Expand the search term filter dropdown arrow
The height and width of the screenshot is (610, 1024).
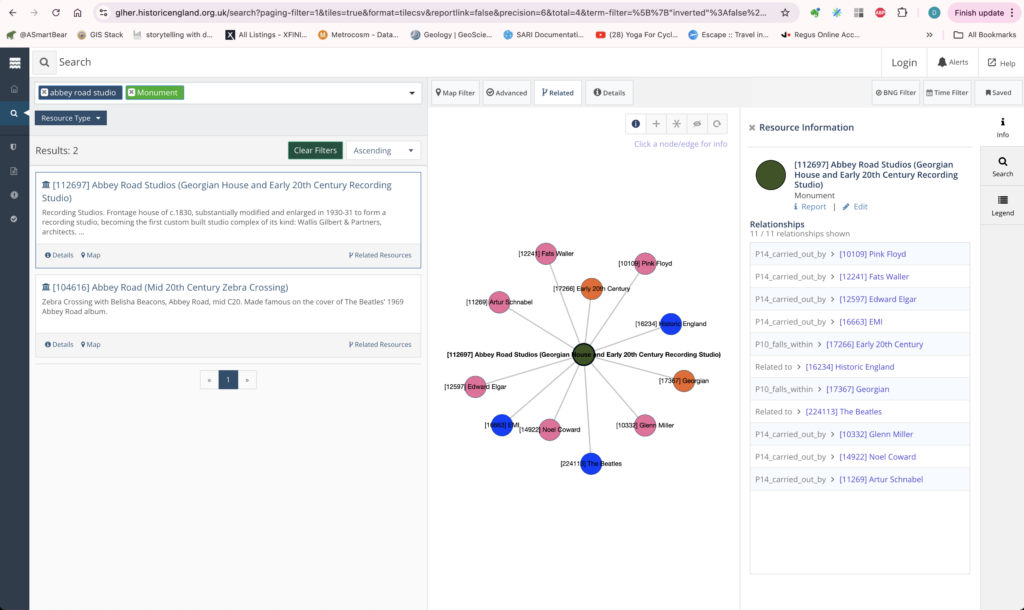412,94
